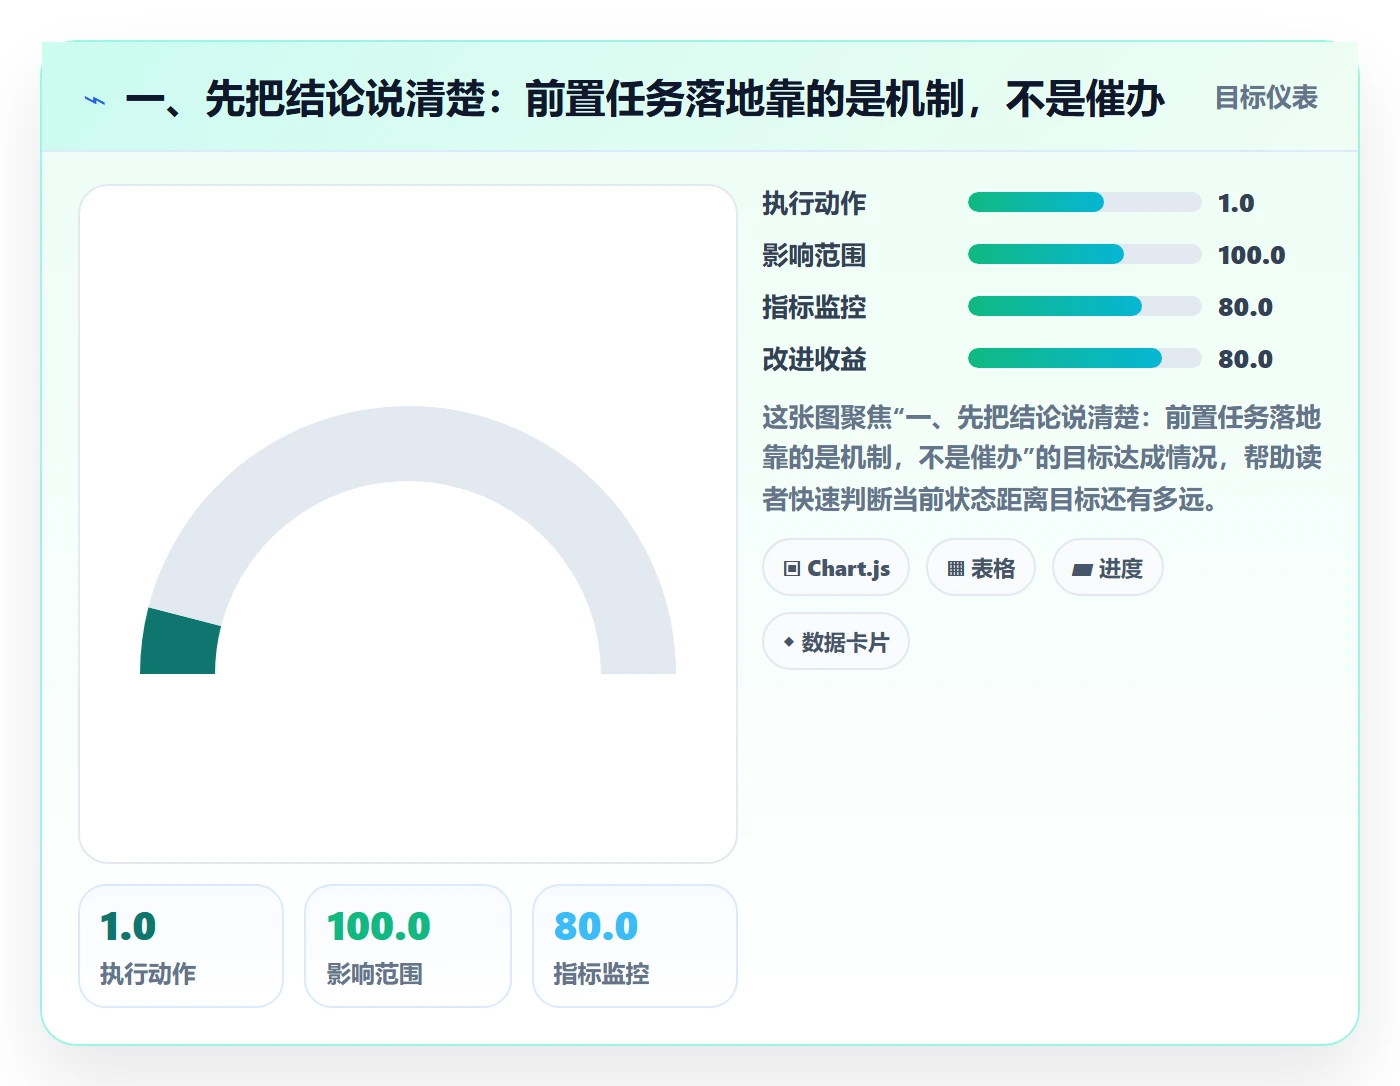Viewport: 1400px width, 1086px height.
Task: Click the 80.0 value beside the 改进收益 bar
Action: pos(1246,359)
